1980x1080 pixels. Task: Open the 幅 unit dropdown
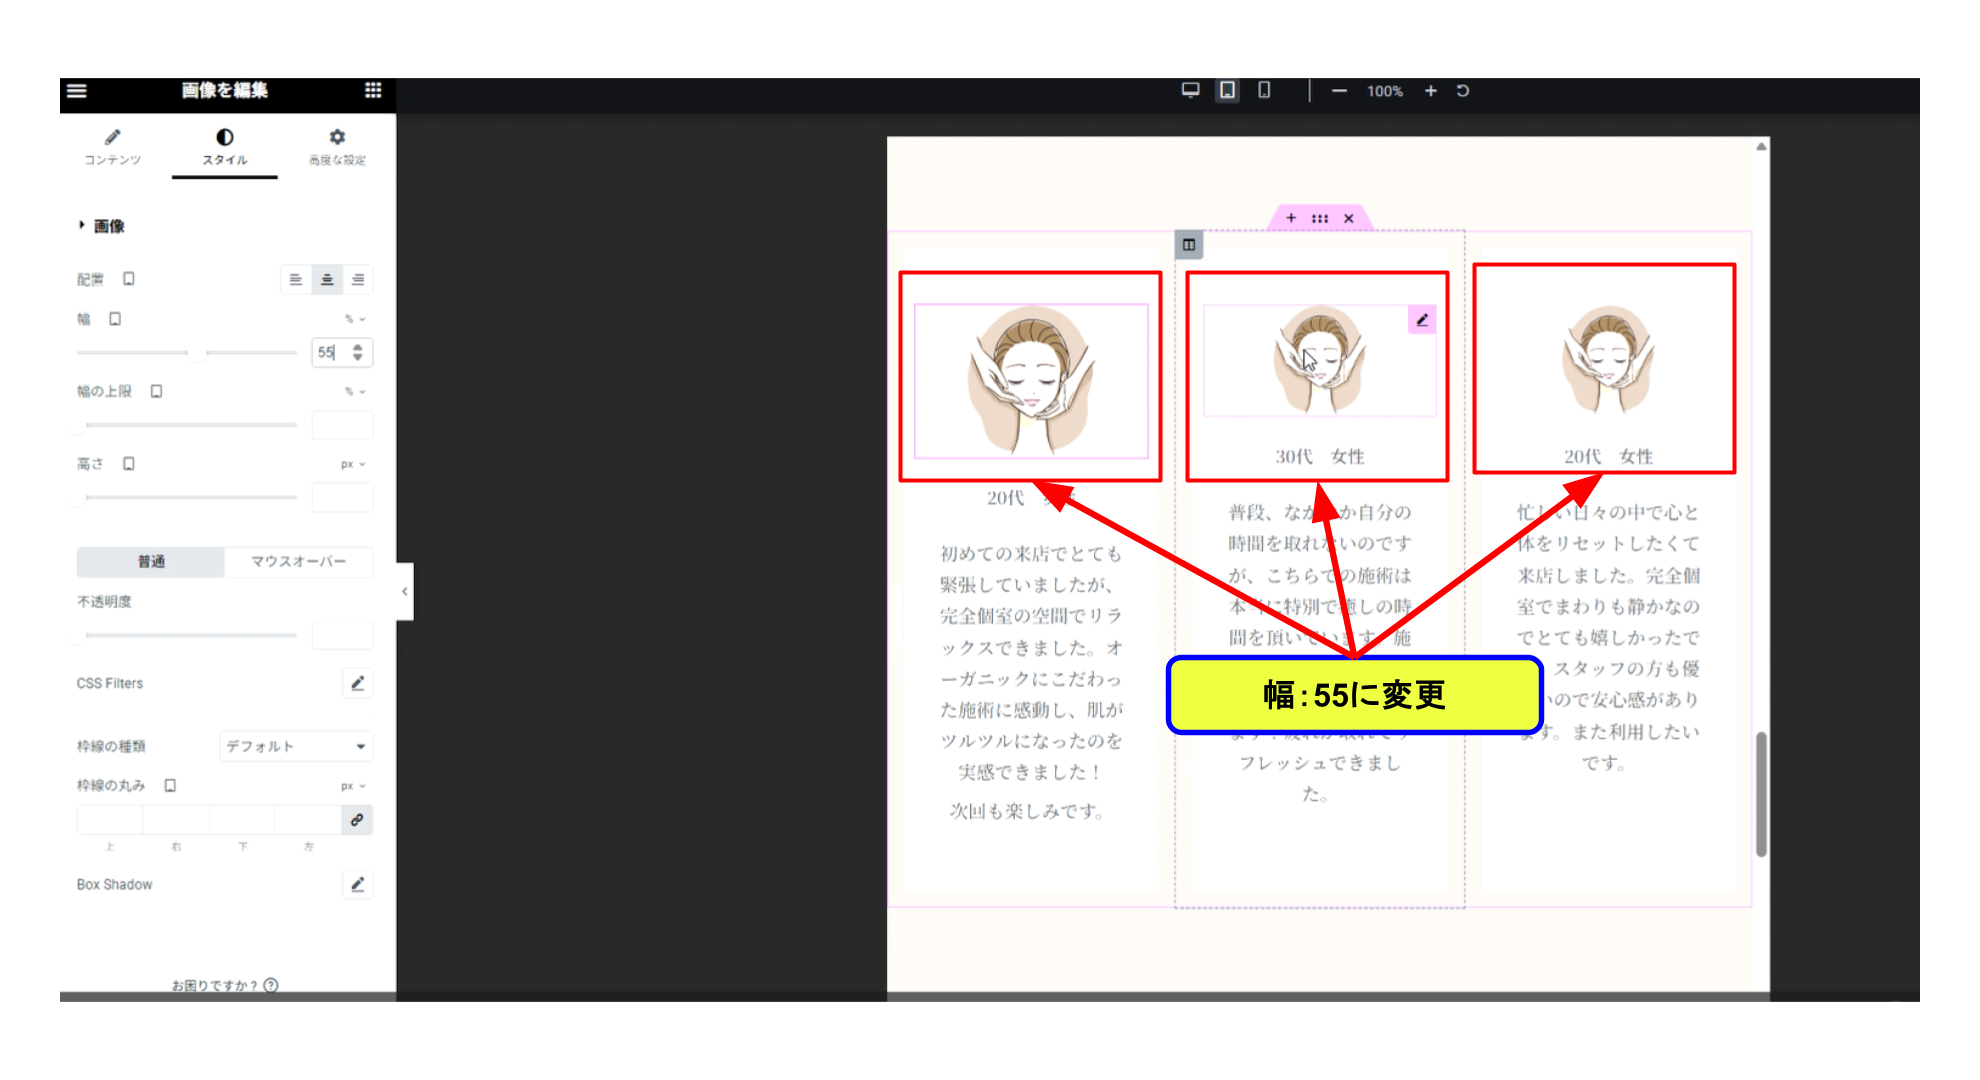[x=355, y=319]
